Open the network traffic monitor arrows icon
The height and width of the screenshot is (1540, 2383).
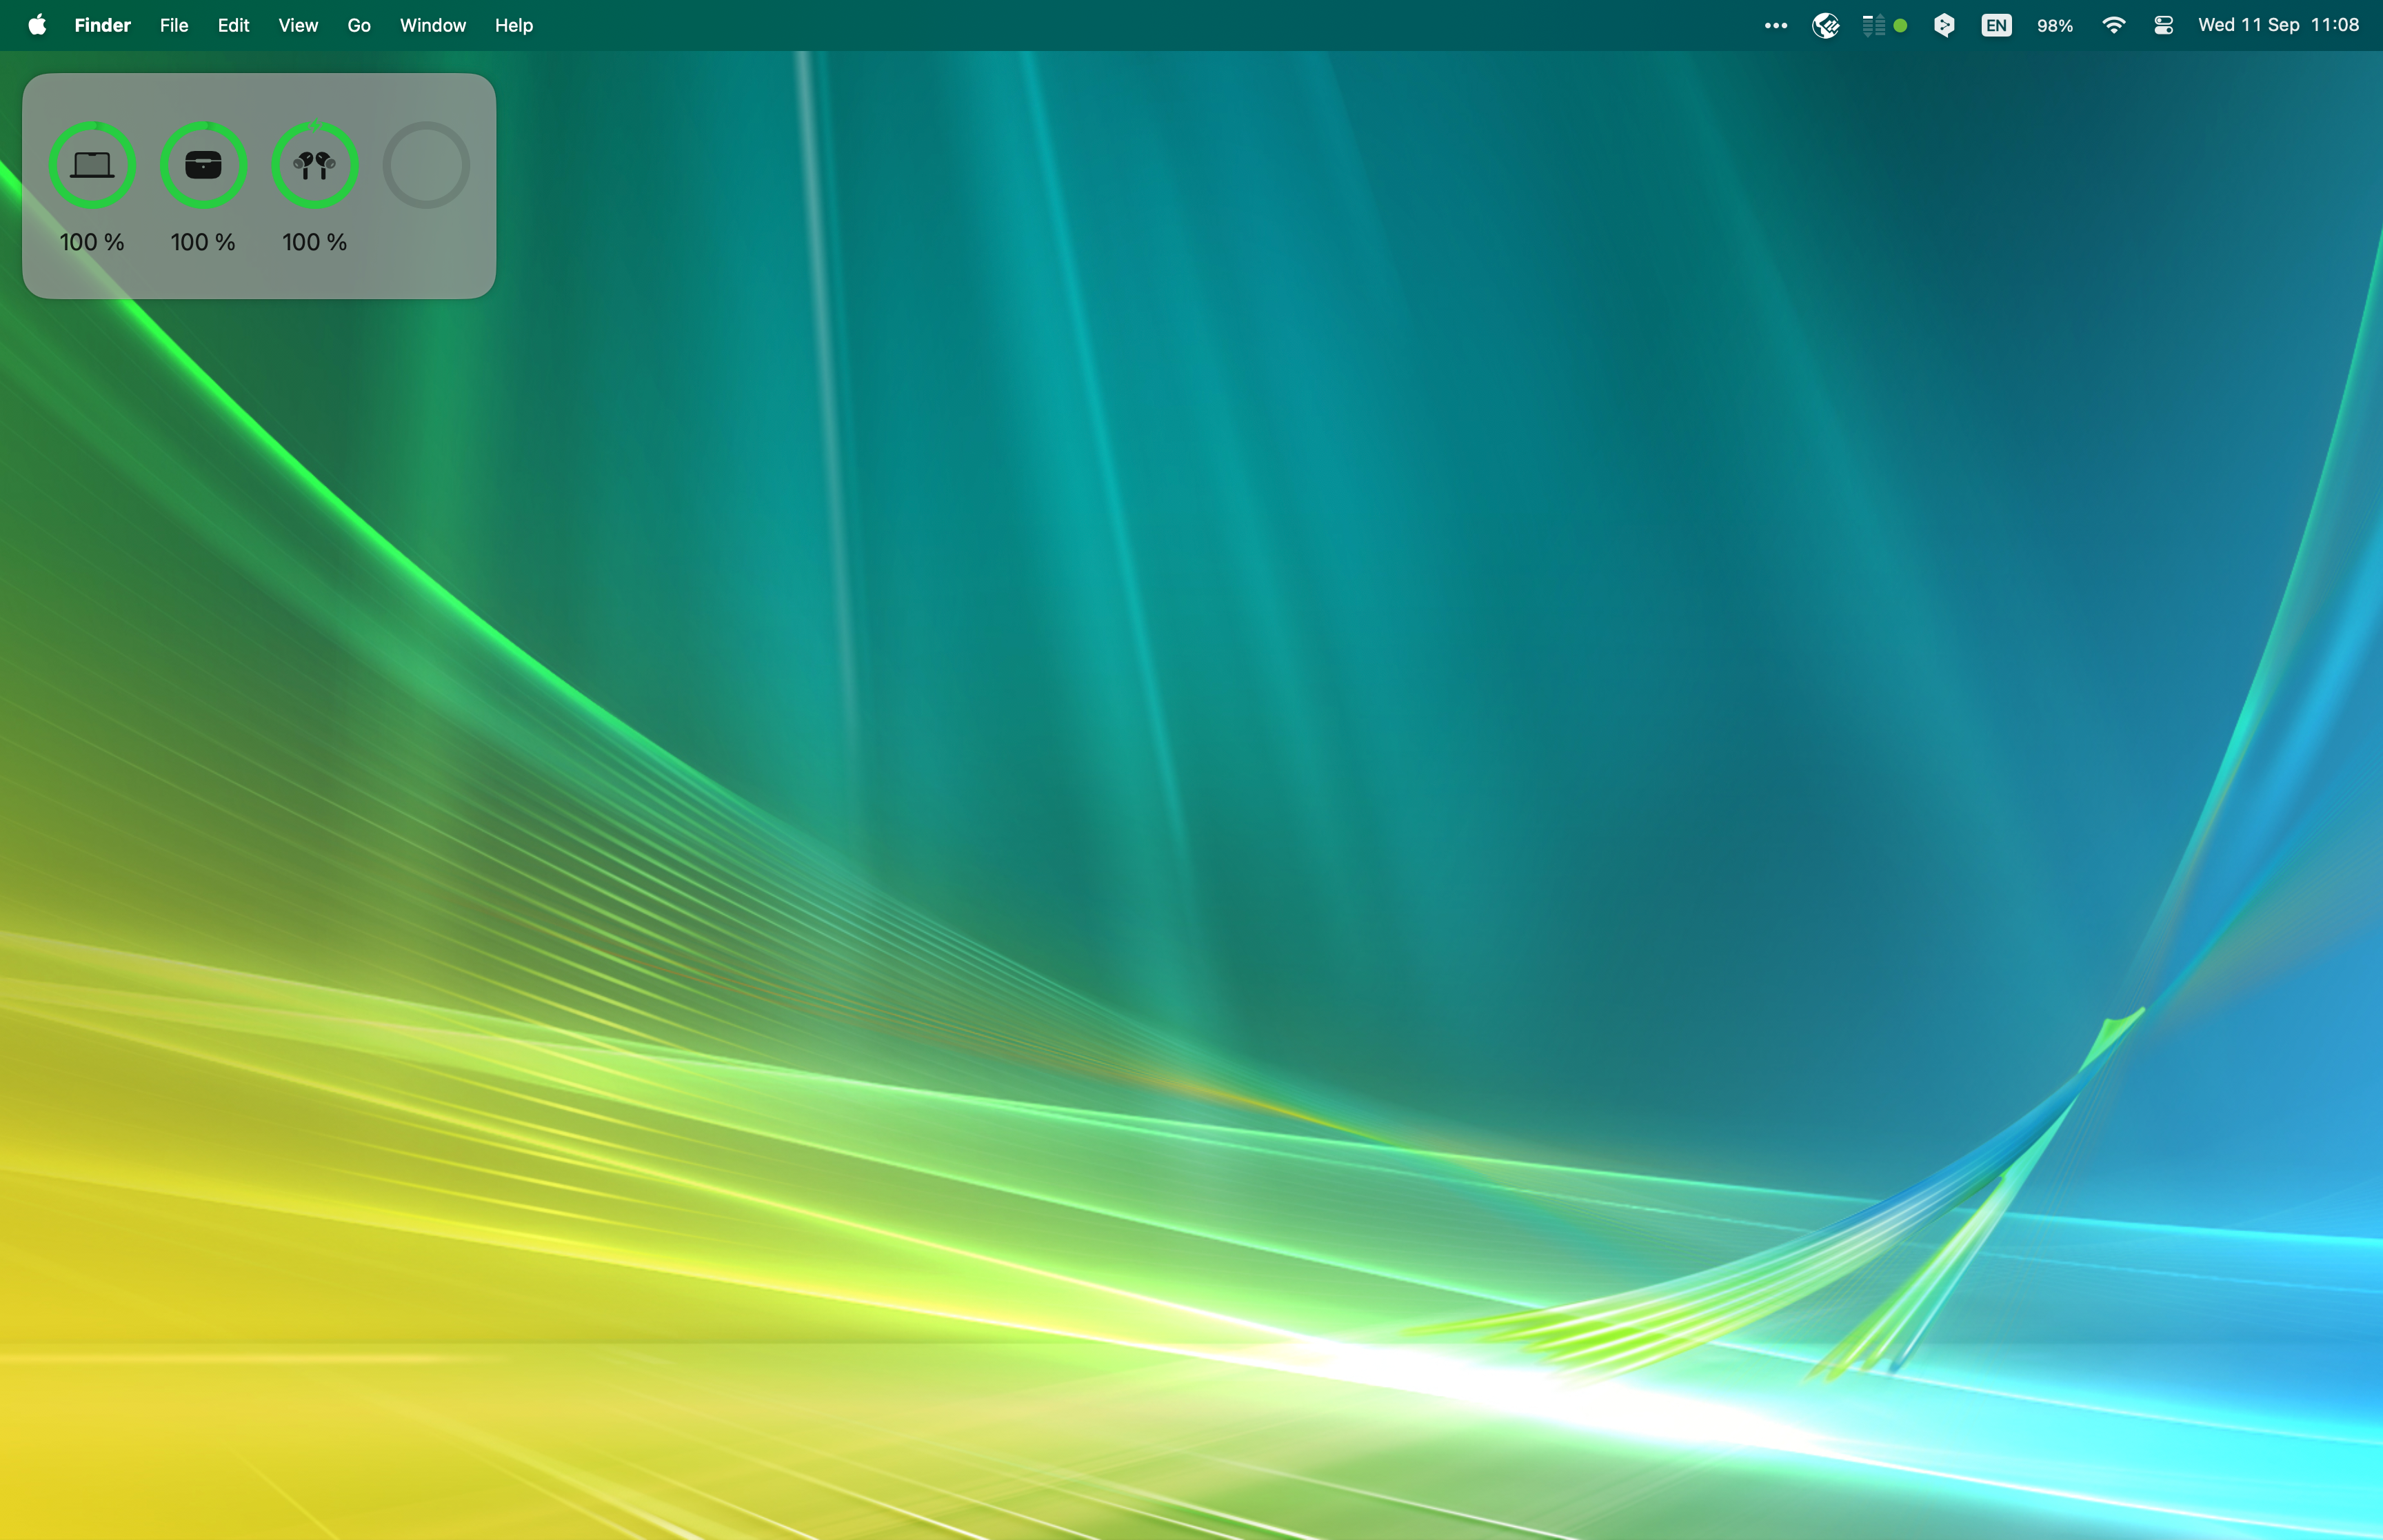pyautogui.click(x=1873, y=26)
